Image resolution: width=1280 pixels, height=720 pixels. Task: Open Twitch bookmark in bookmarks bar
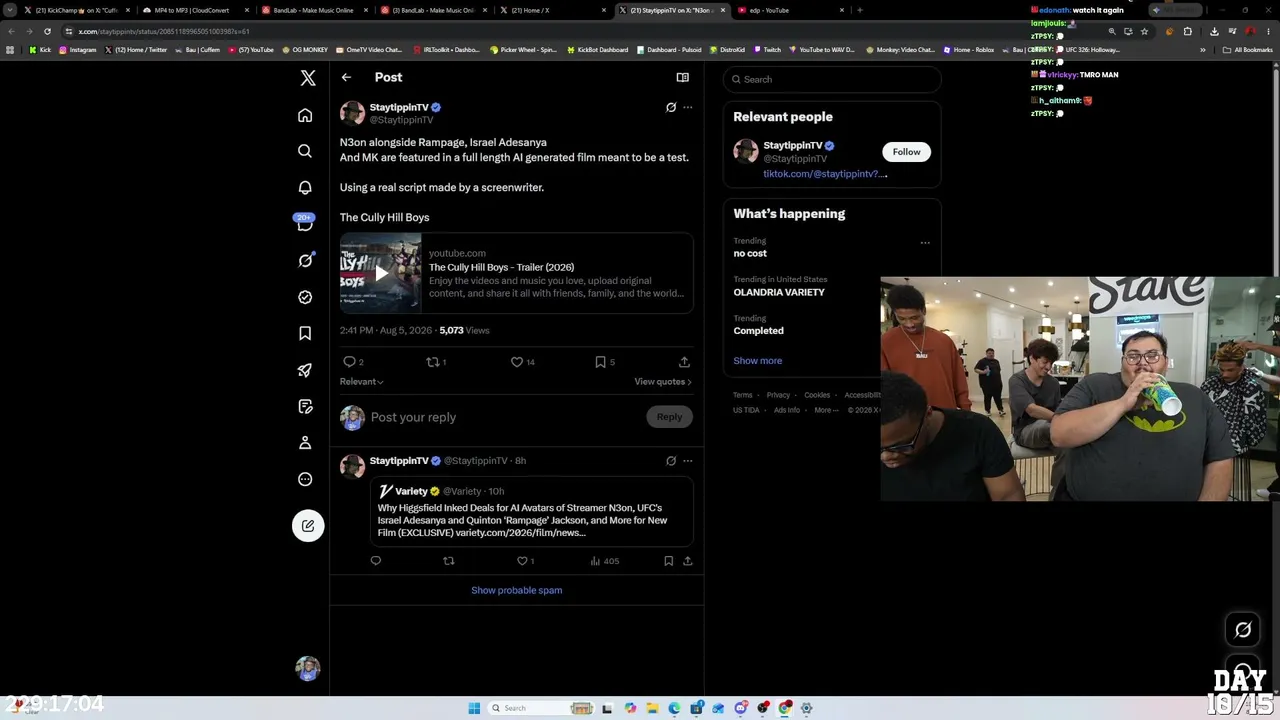(x=767, y=50)
